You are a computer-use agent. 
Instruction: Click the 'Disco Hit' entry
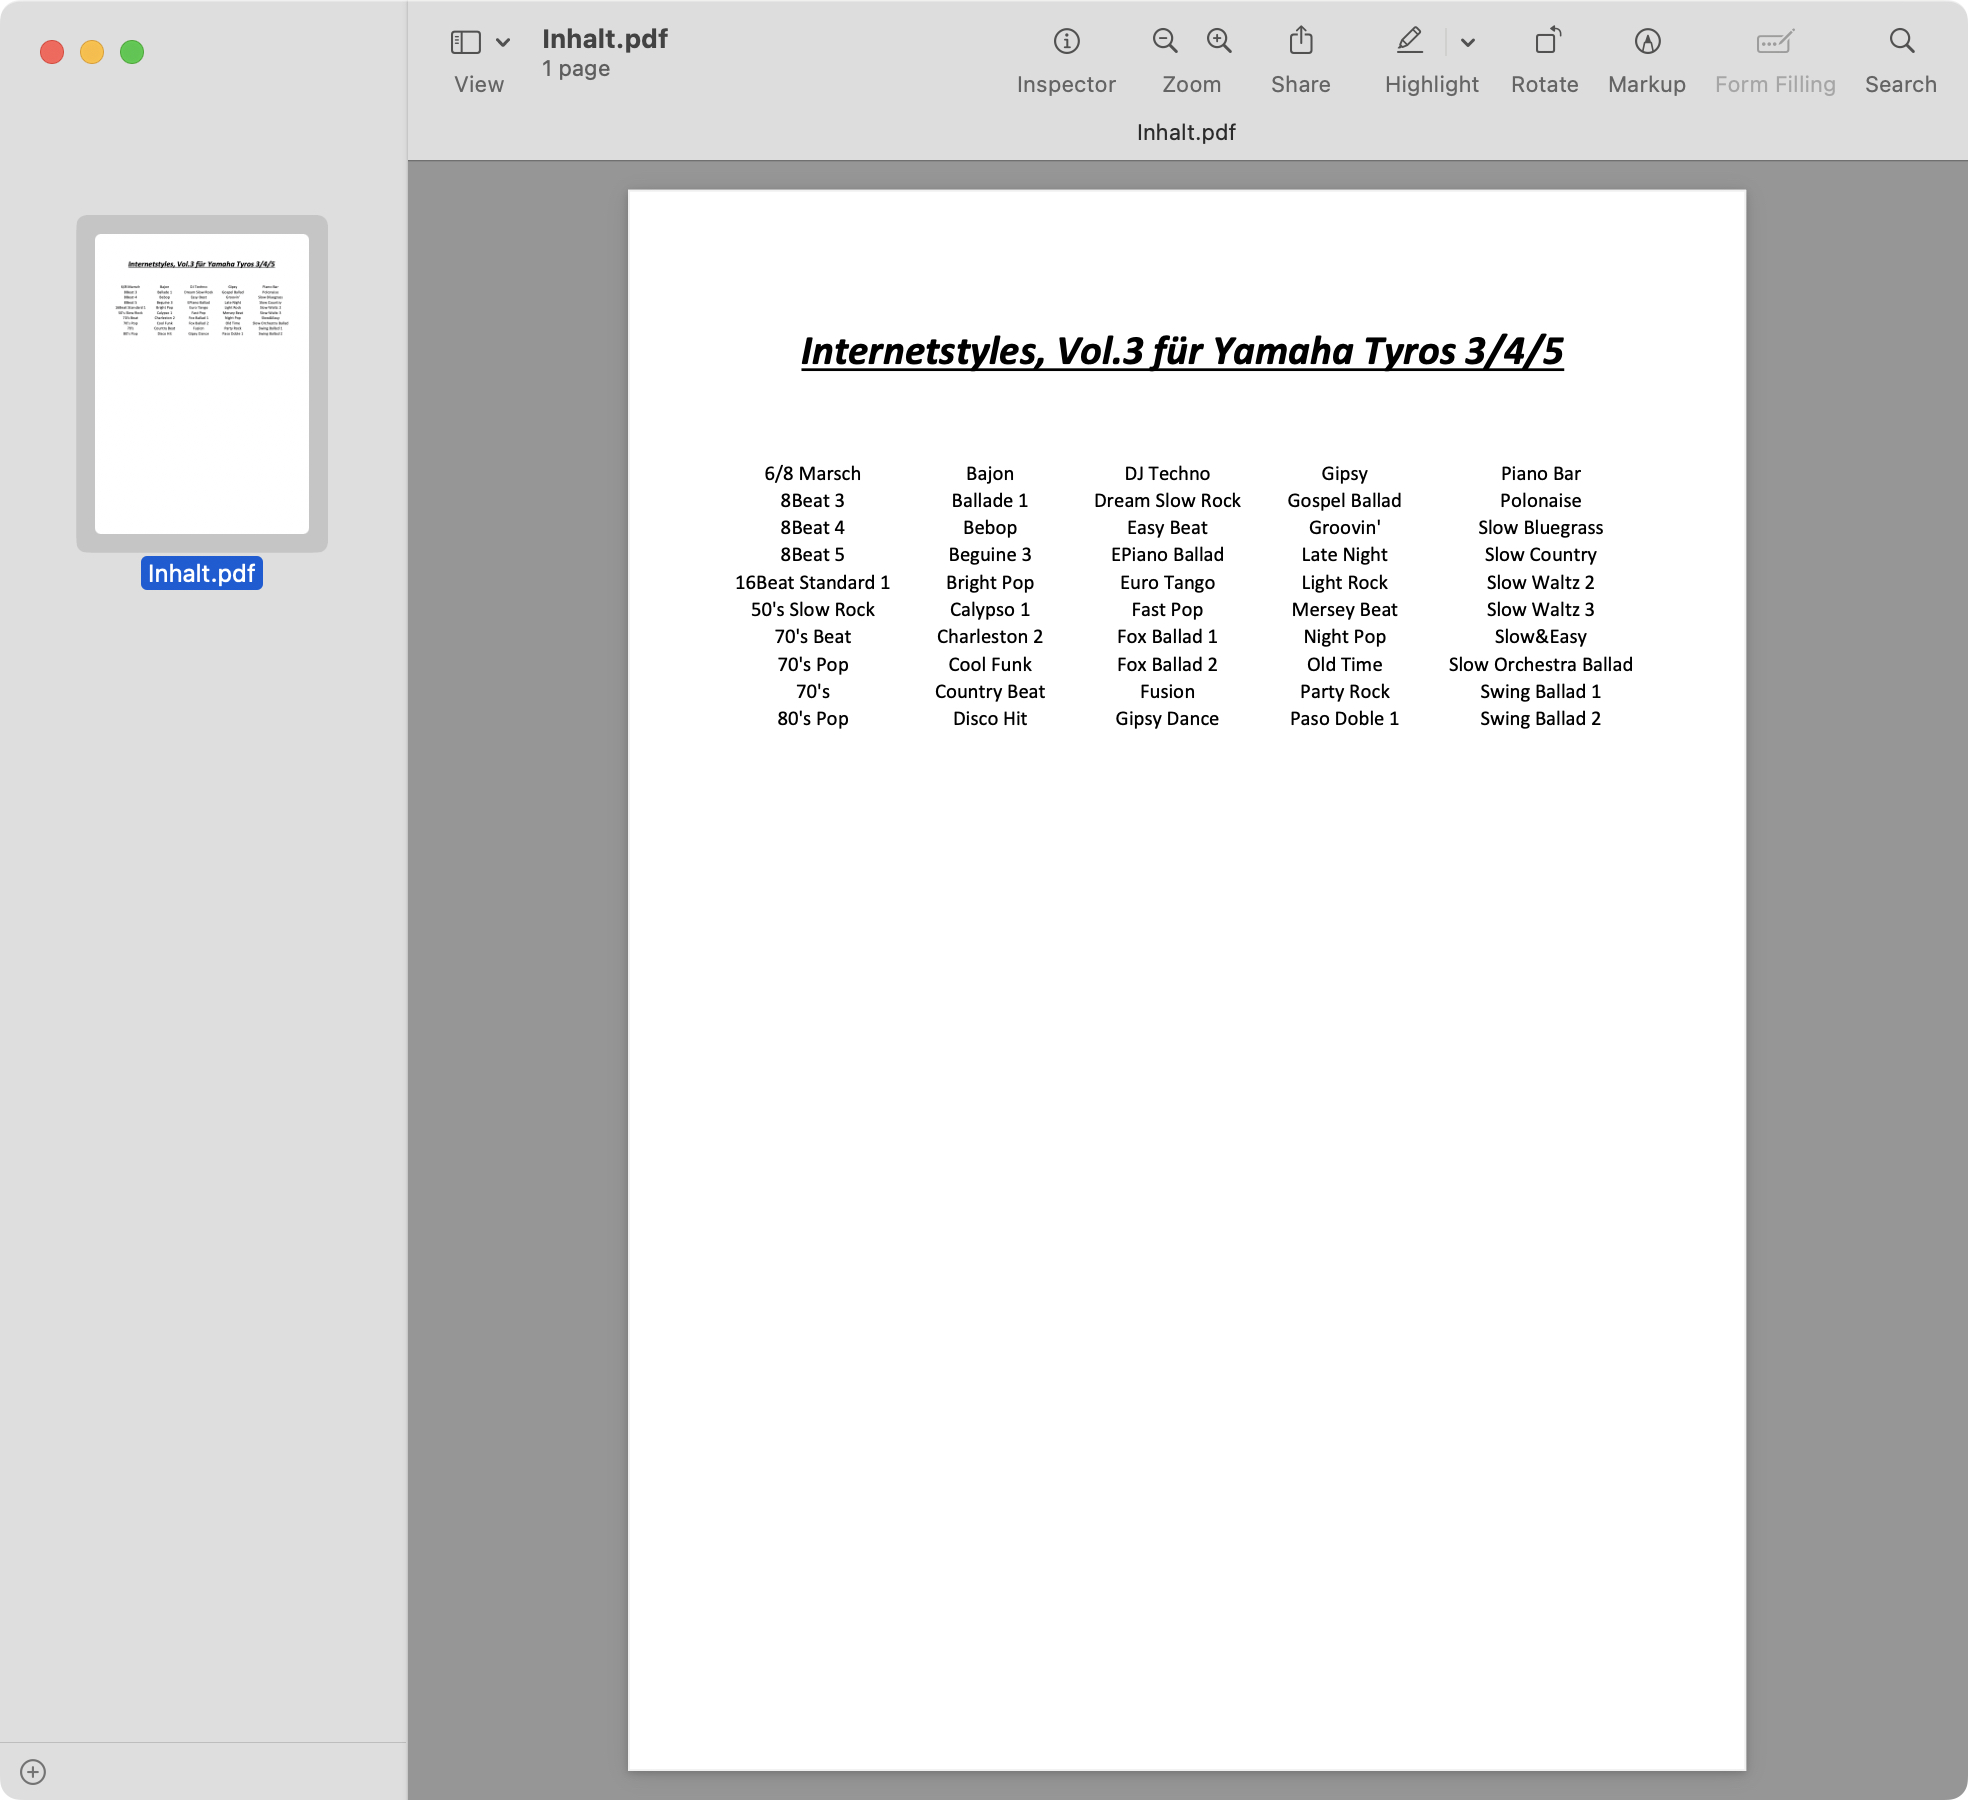(990, 718)
